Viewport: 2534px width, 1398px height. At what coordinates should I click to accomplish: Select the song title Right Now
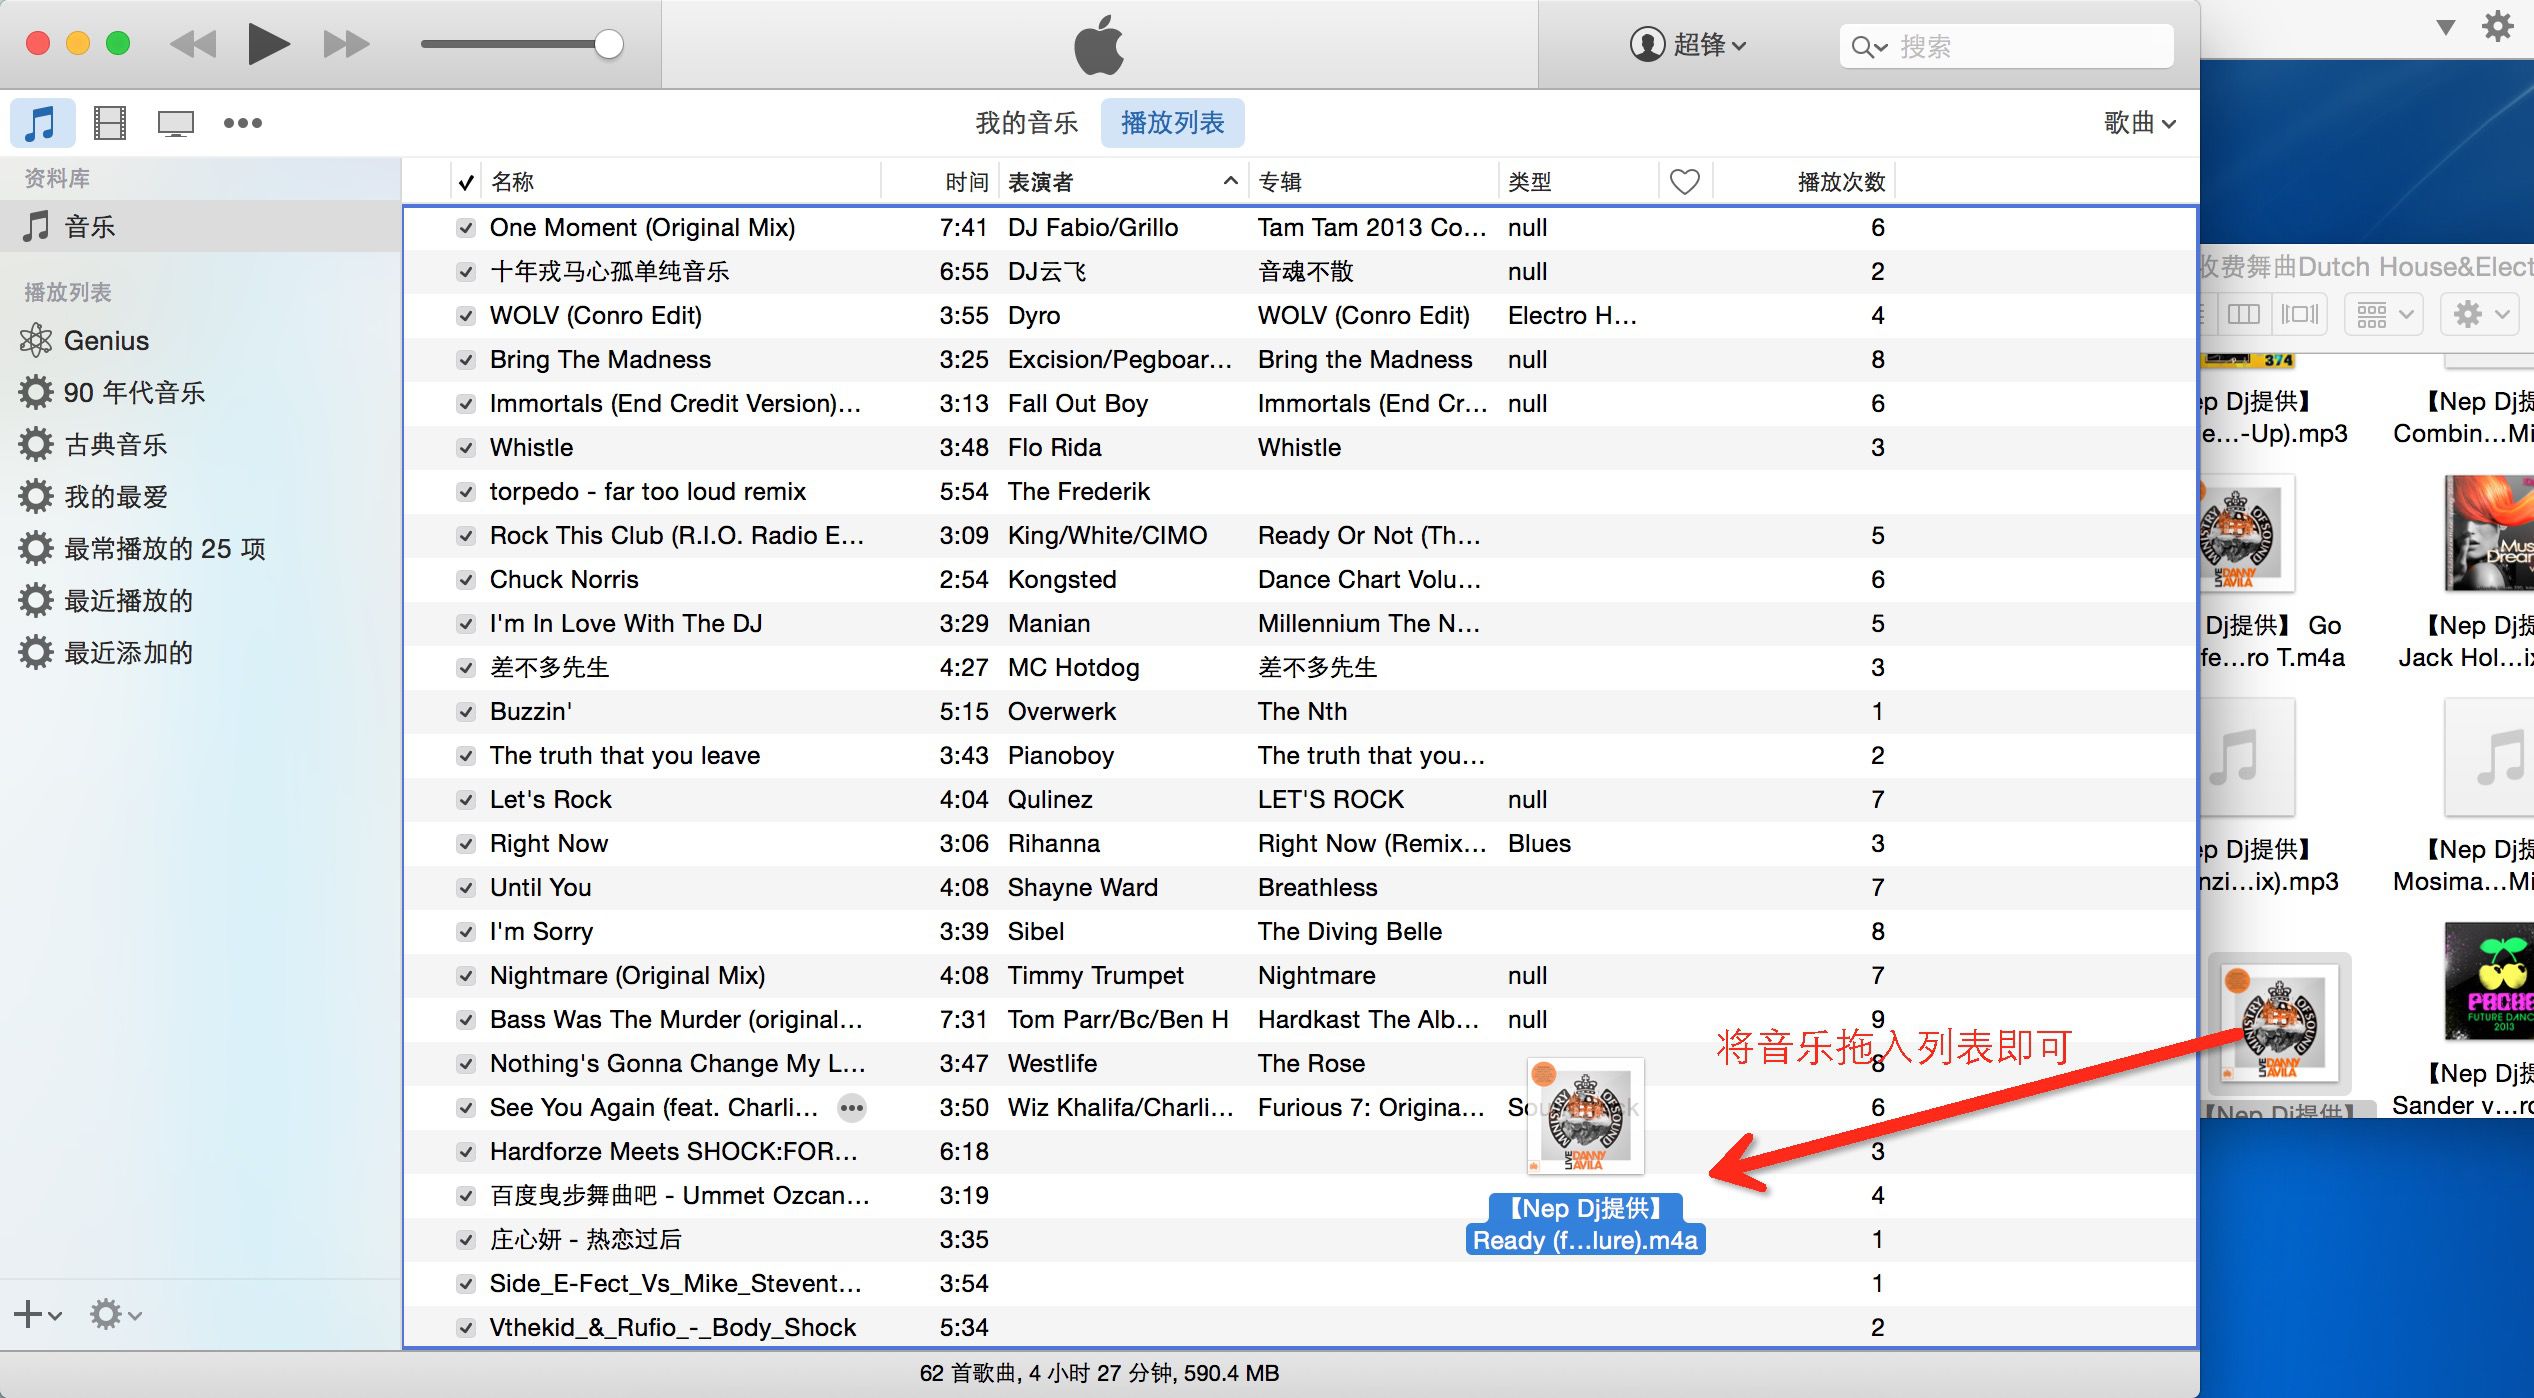[x=549, y=844]
